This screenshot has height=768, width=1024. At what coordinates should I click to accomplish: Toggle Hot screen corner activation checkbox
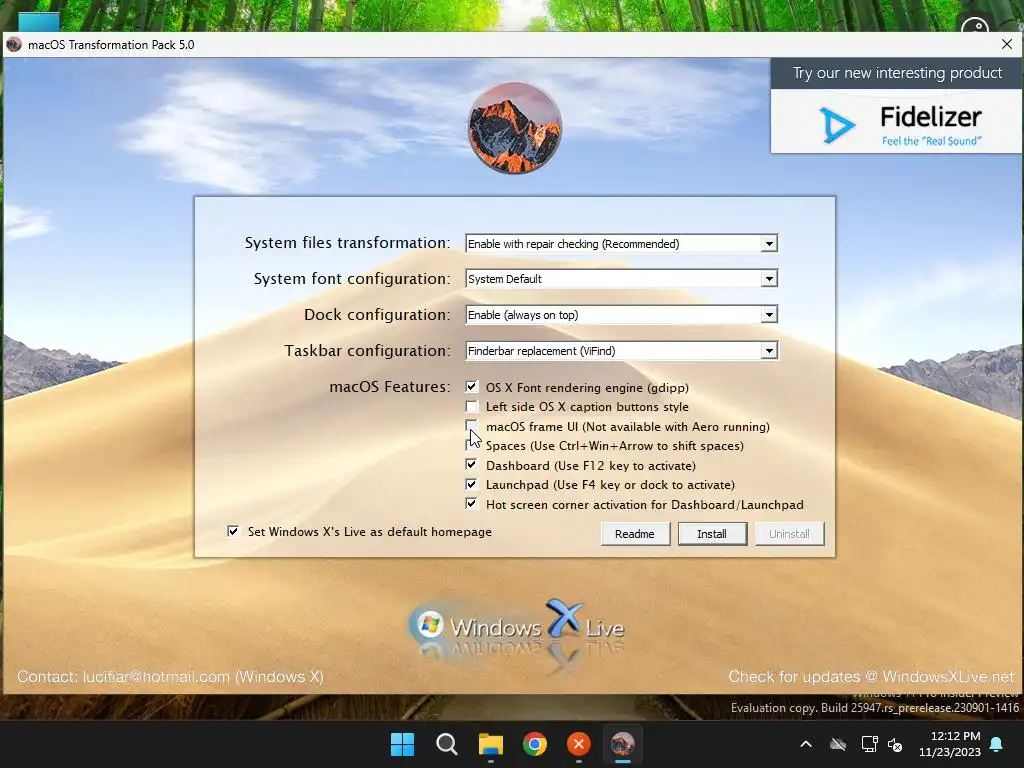point(472,504)
